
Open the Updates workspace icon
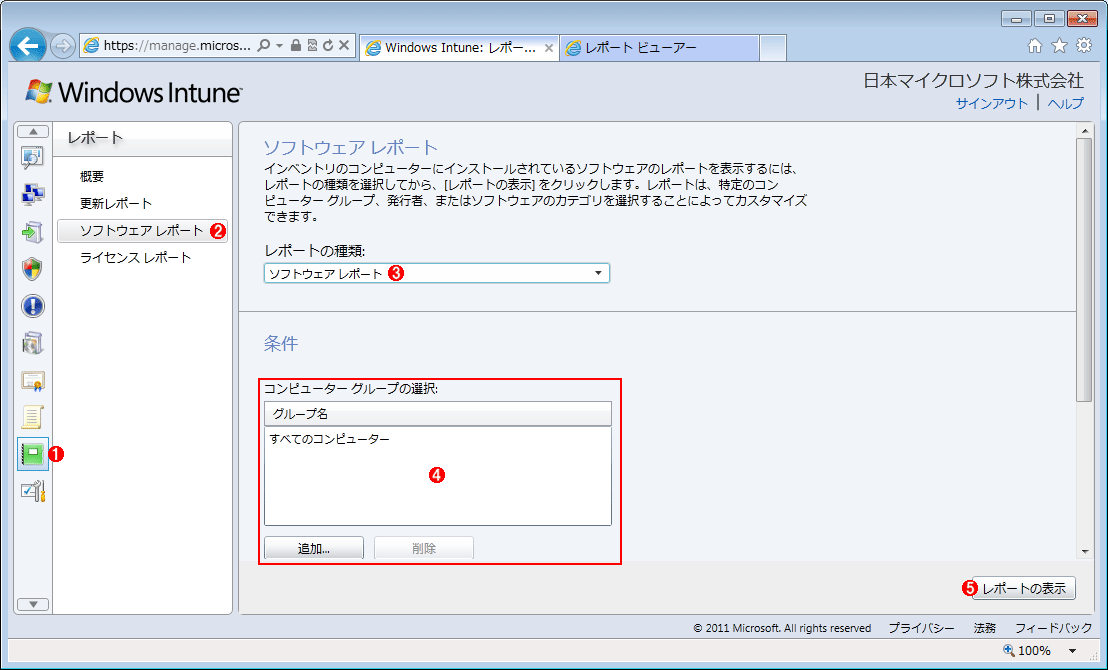click(33, 232)
